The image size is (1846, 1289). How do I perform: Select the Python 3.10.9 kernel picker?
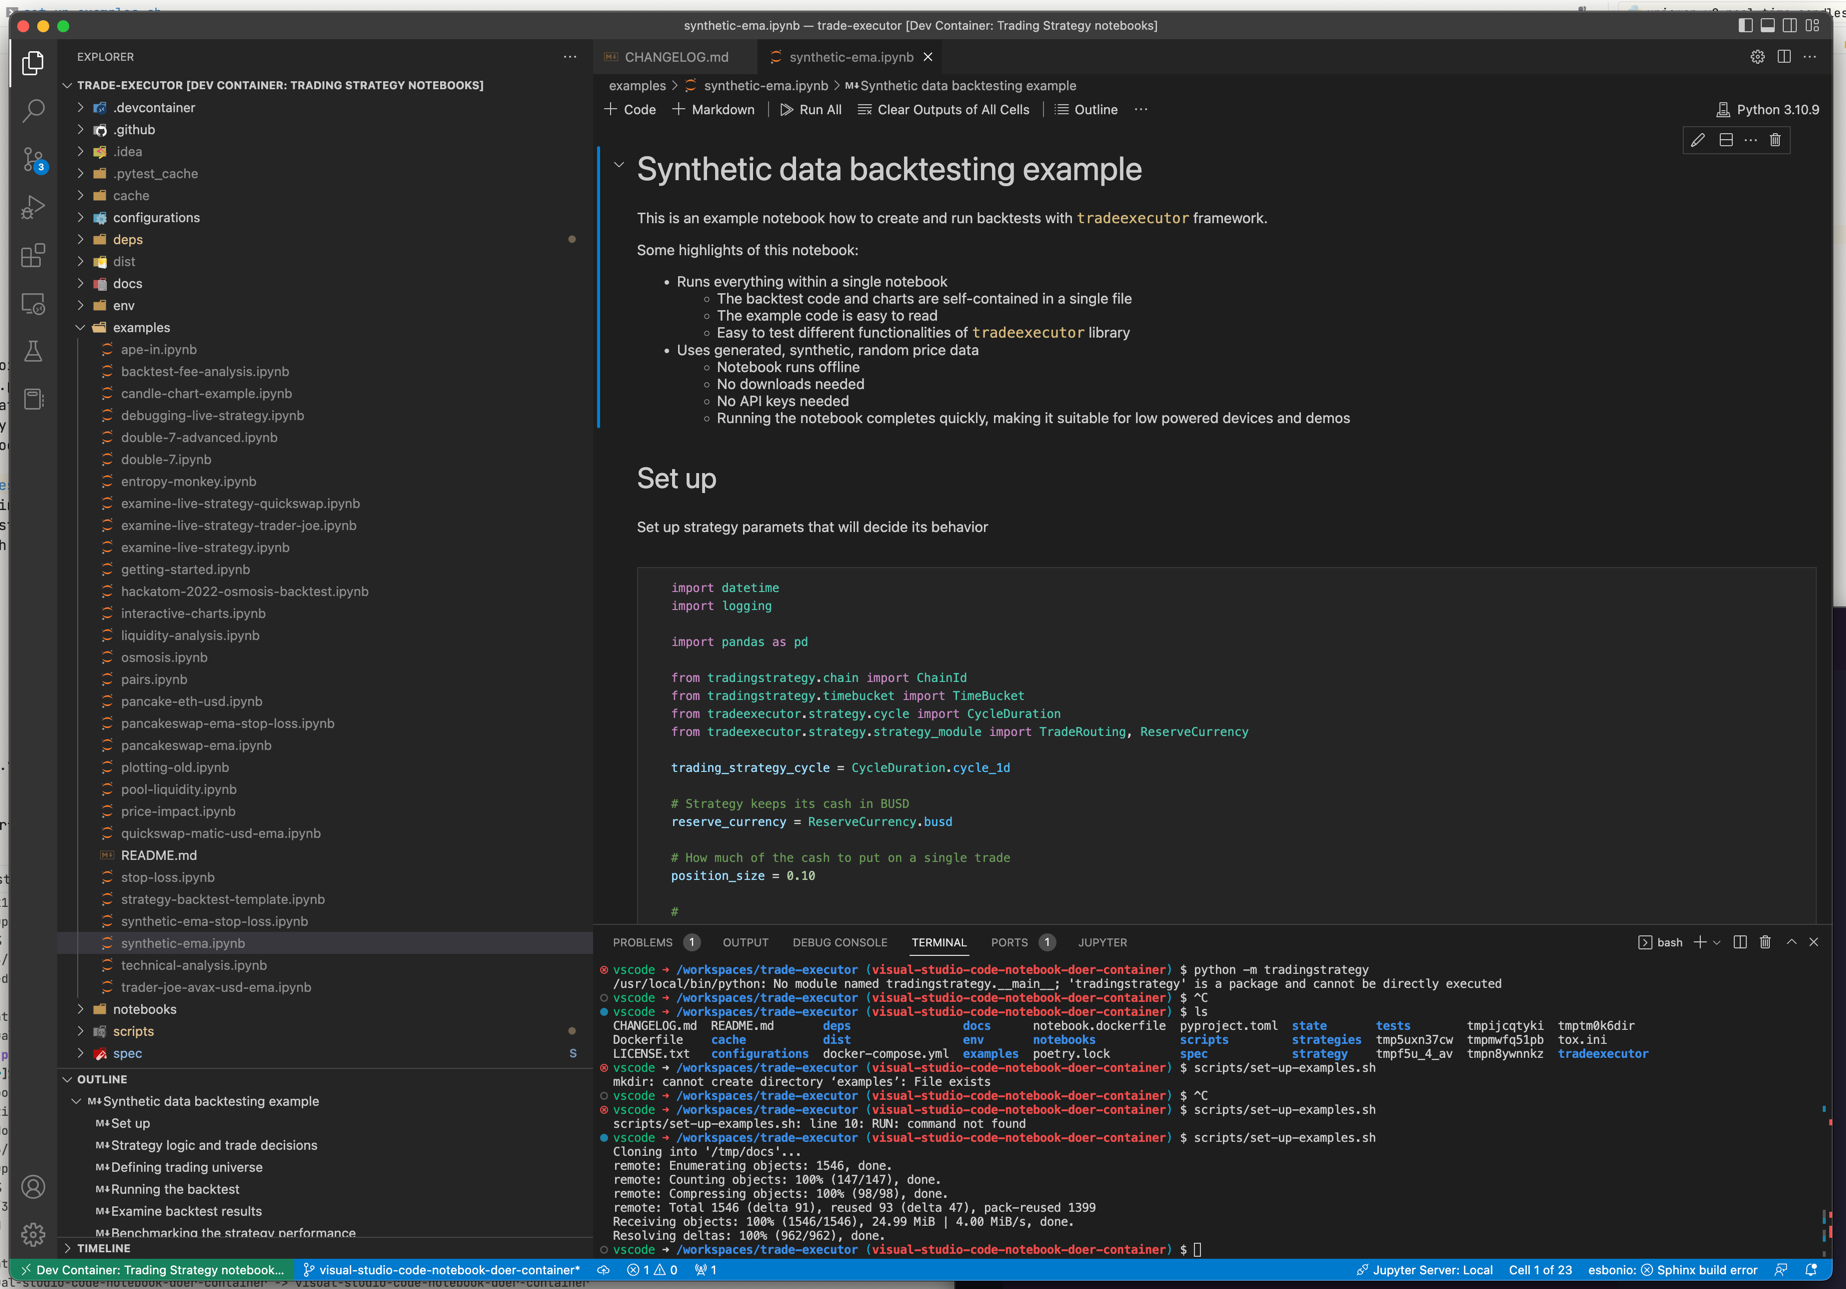pos(1767,110)
